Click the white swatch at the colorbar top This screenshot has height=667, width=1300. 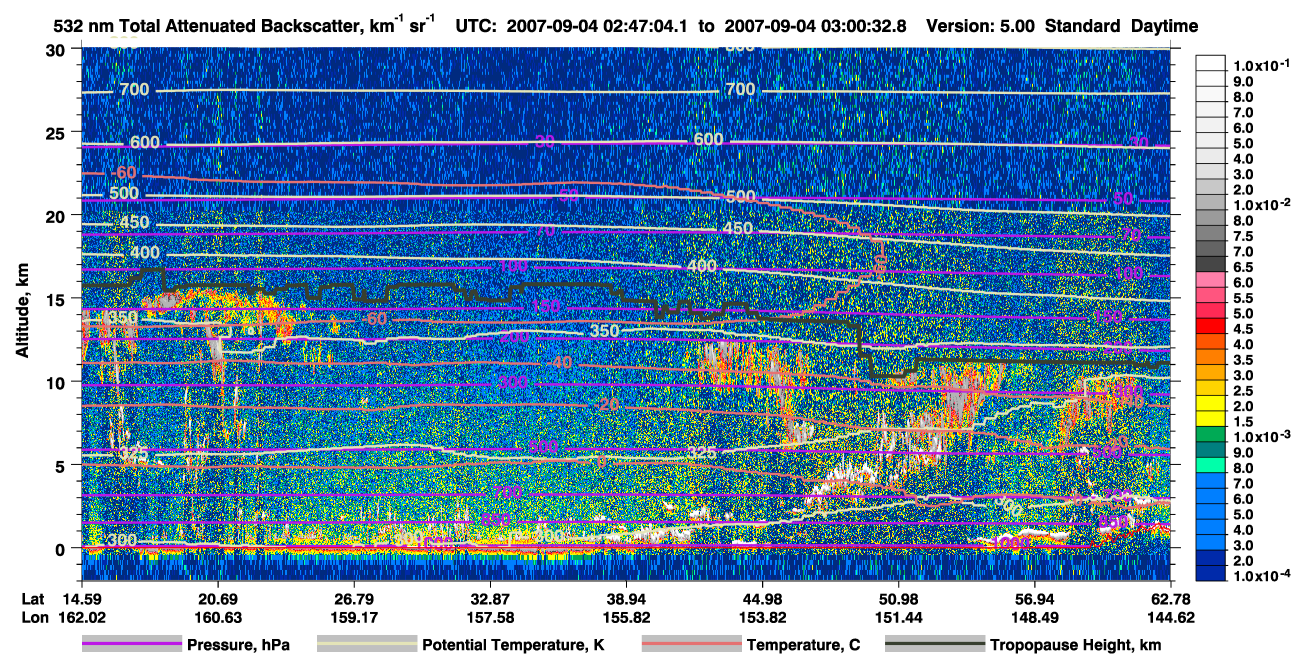(1210, 62)
